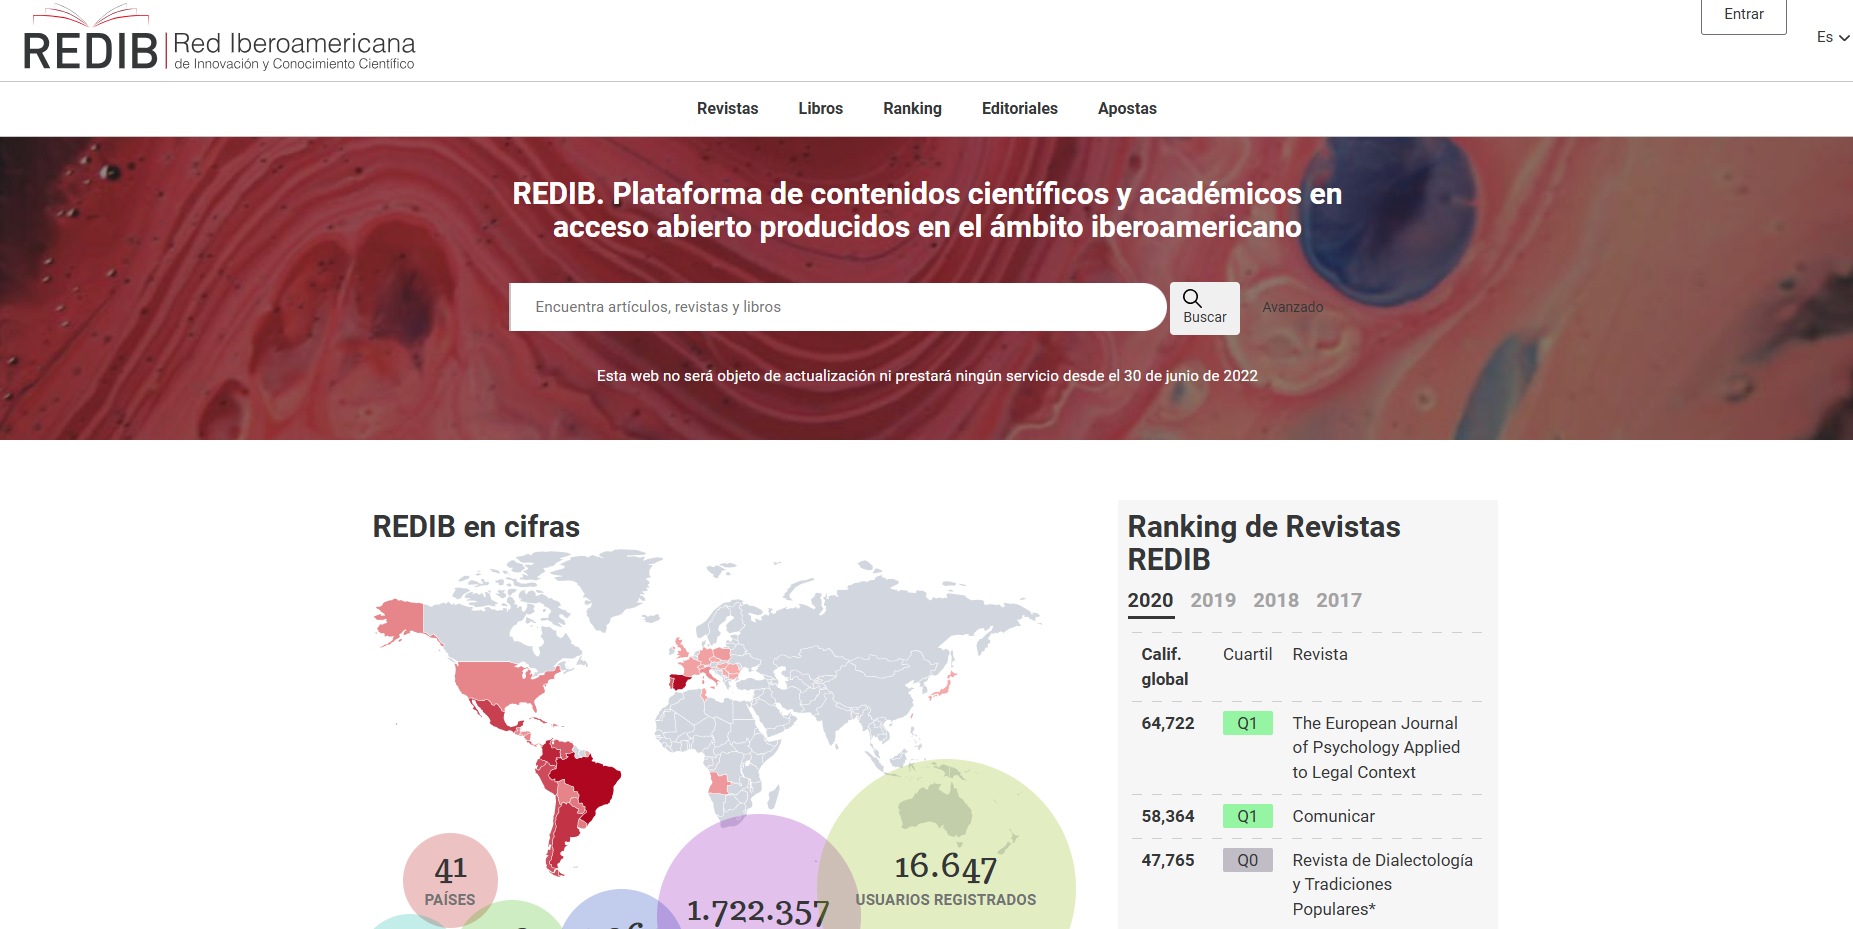The image size is (1853, 929).
Task: Open the Comunicar journal entry
Action: coord(1333,816)
